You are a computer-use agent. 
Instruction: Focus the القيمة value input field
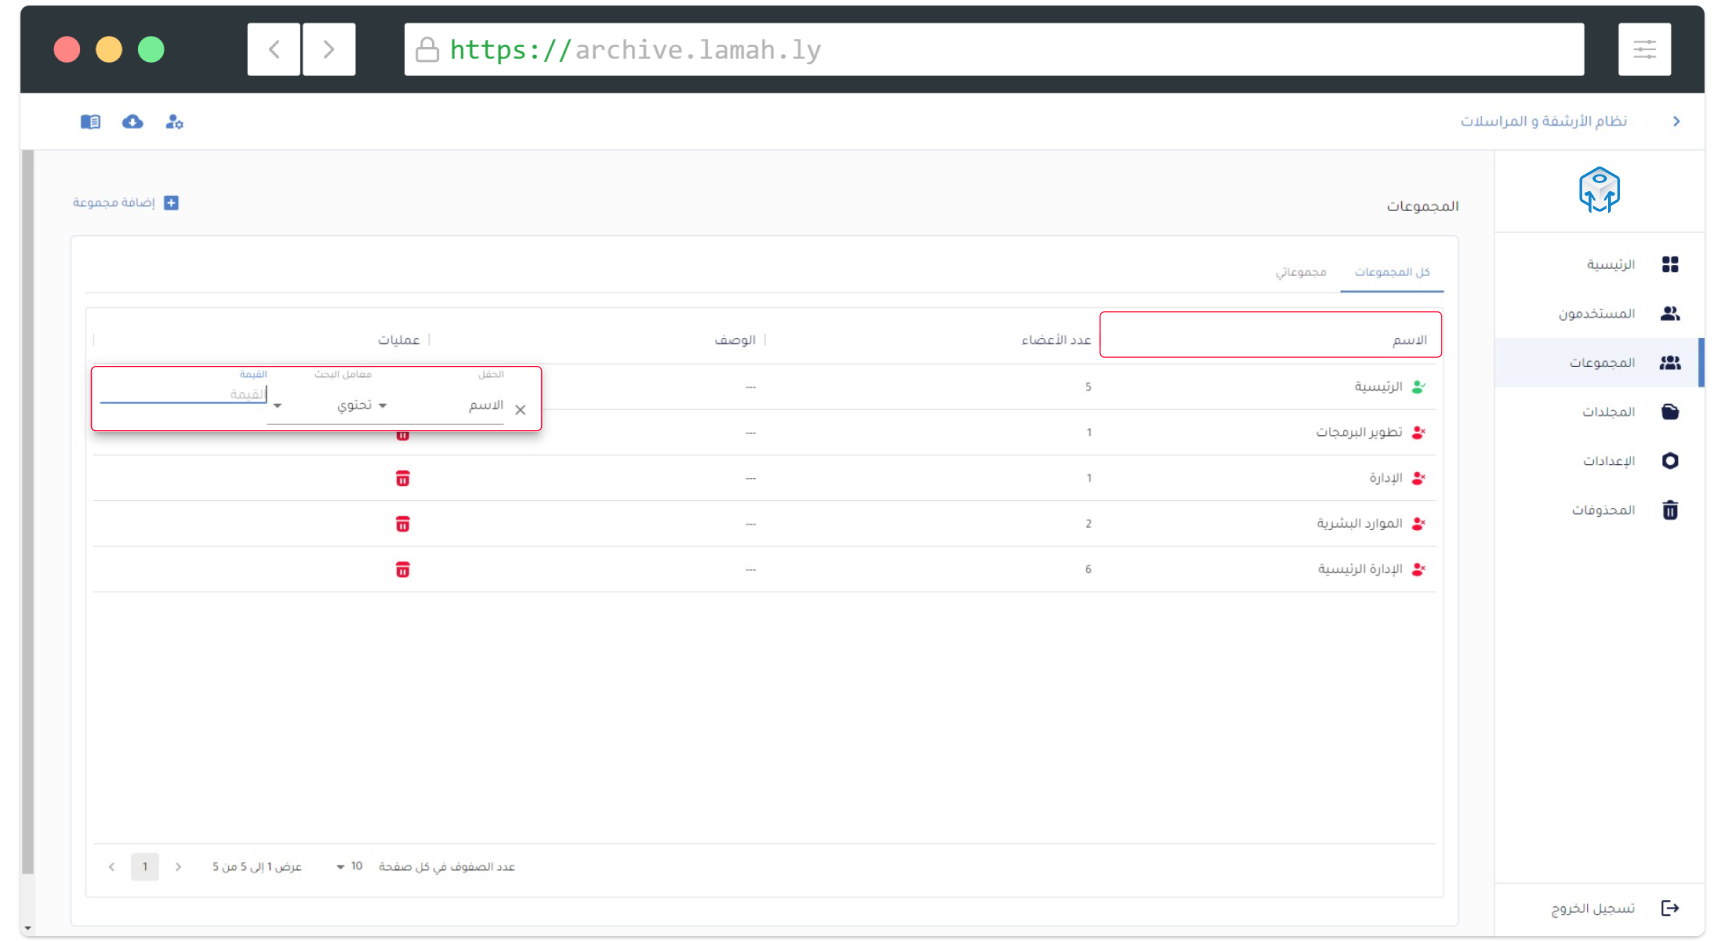[183, 394]
